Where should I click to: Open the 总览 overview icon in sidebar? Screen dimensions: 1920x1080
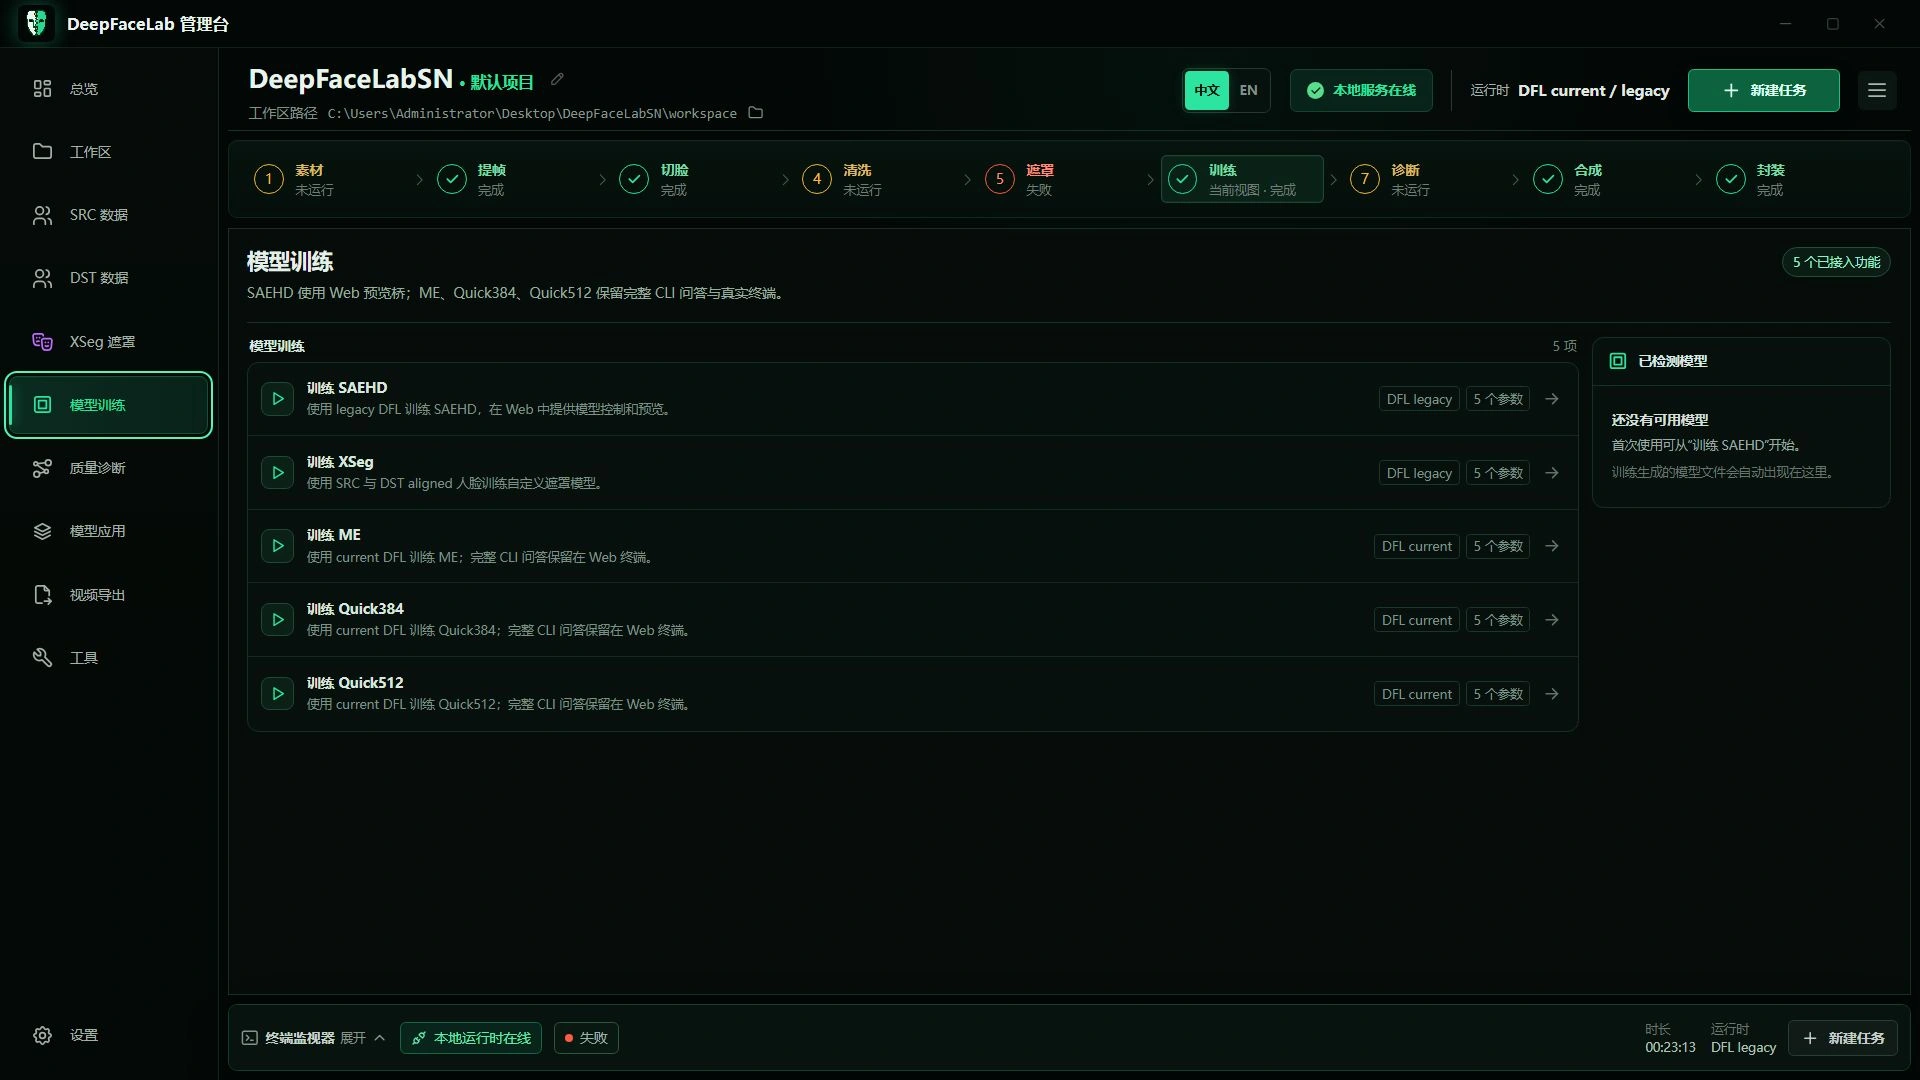coord(42,89)
